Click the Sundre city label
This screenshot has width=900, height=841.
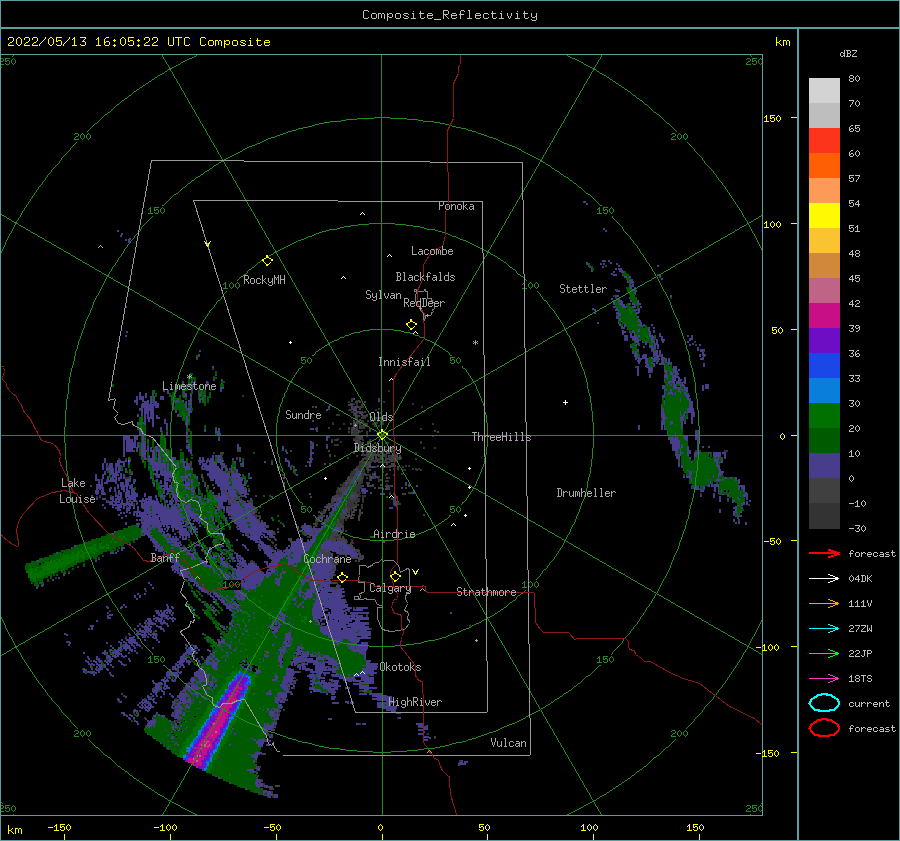coord(304,415)
